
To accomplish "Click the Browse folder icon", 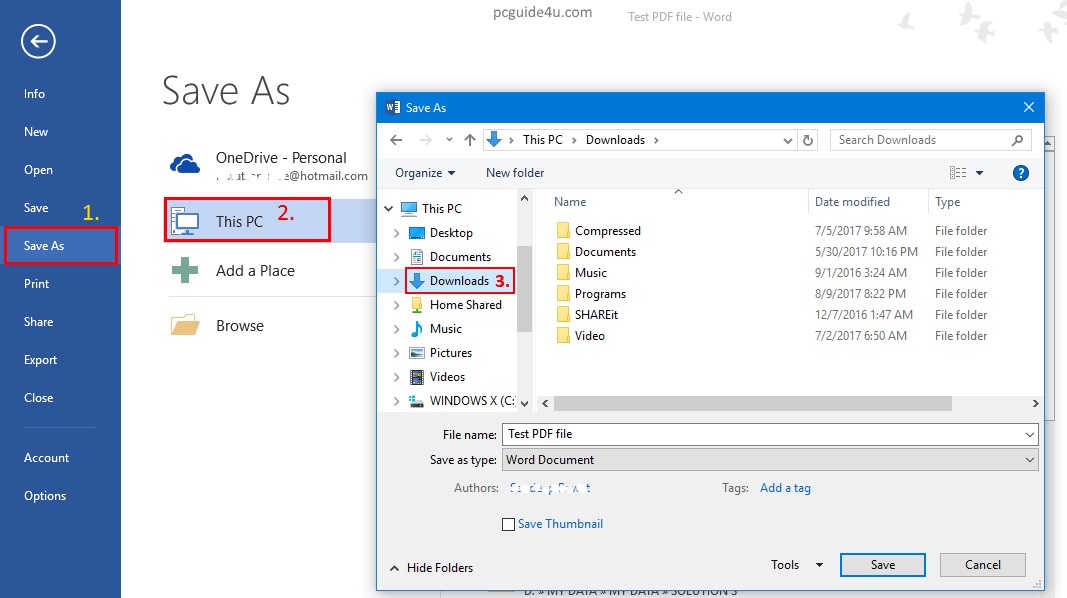I will pos(185,326).
